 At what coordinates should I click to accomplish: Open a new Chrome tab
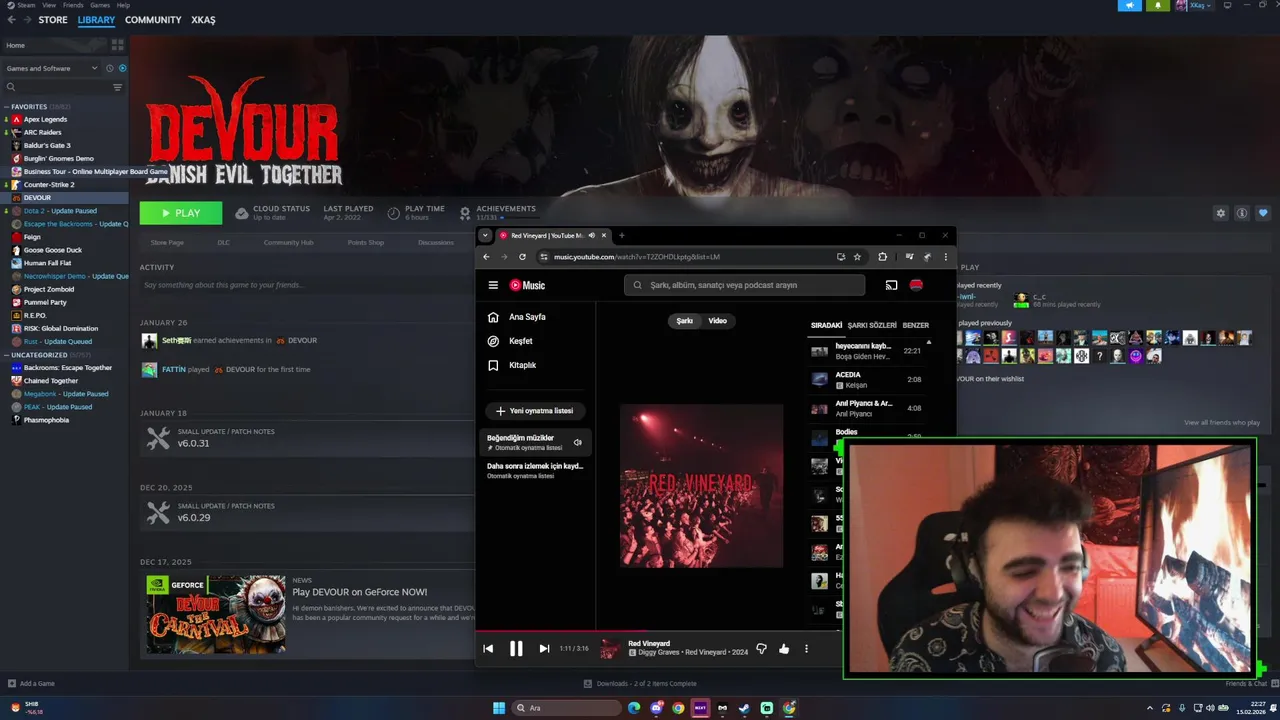click(621, 236)
